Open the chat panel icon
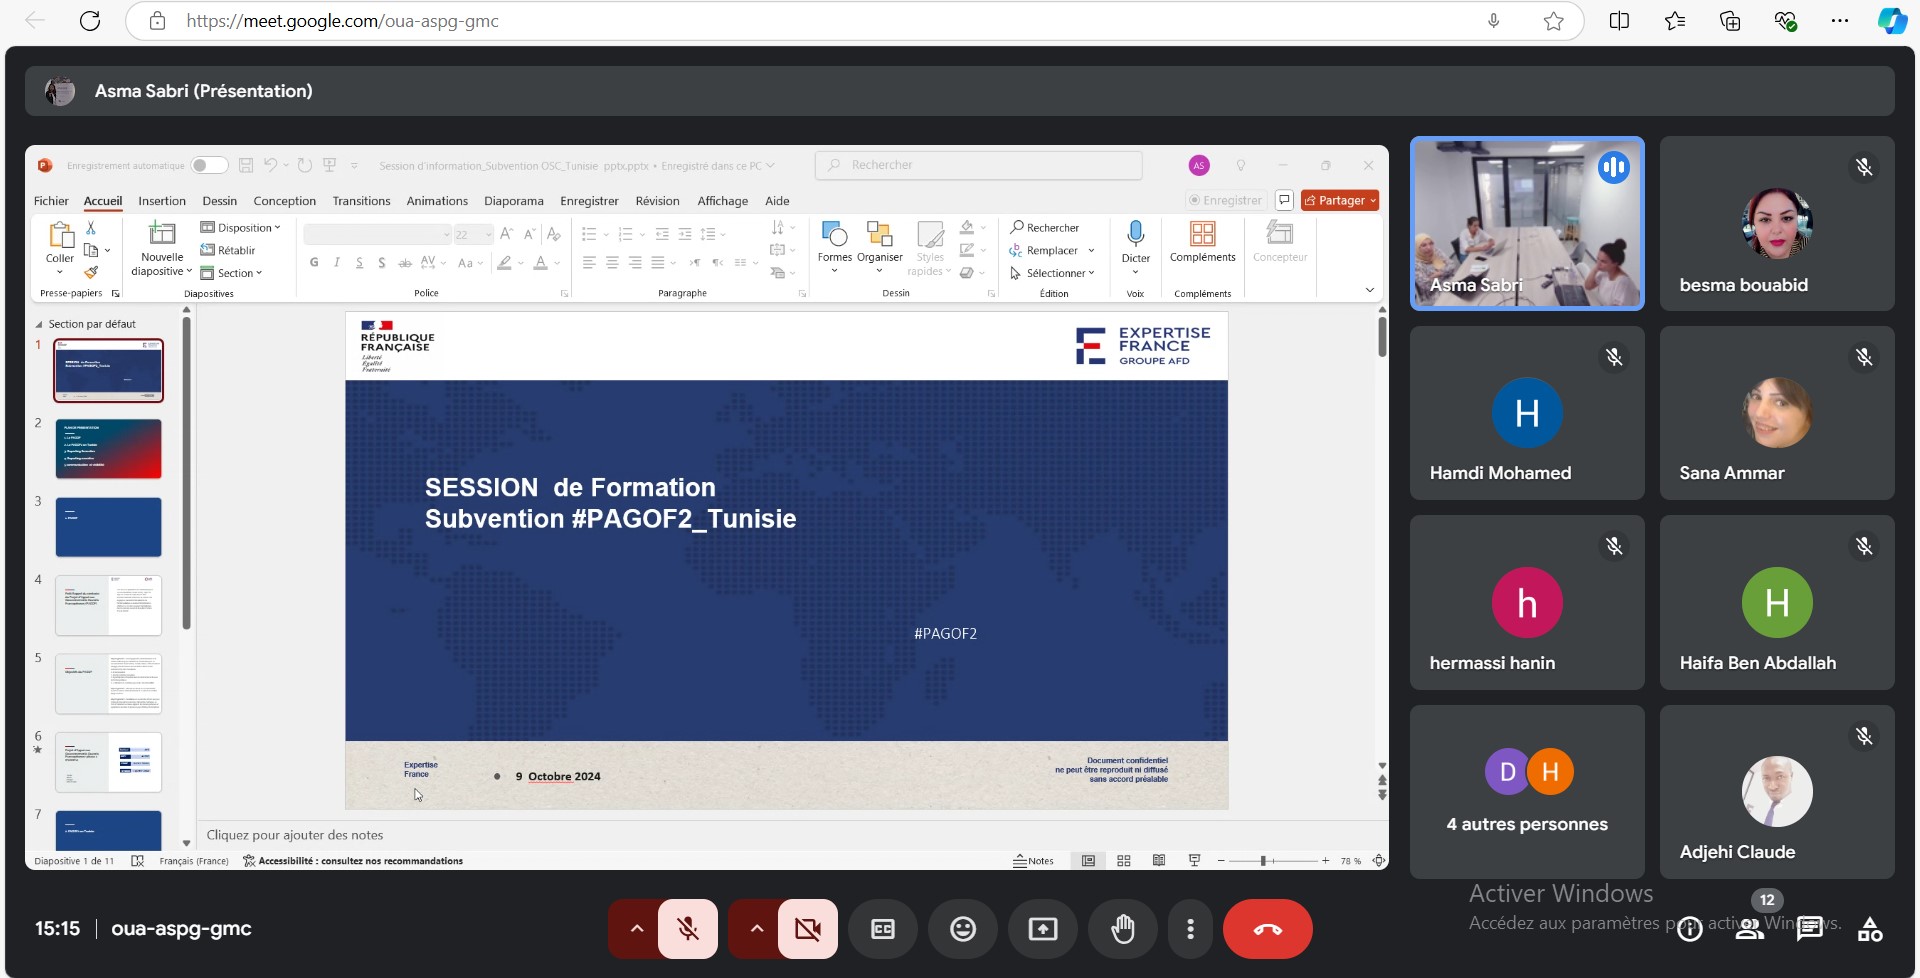Screen dimensions: 1920x978 (1809, 929)
